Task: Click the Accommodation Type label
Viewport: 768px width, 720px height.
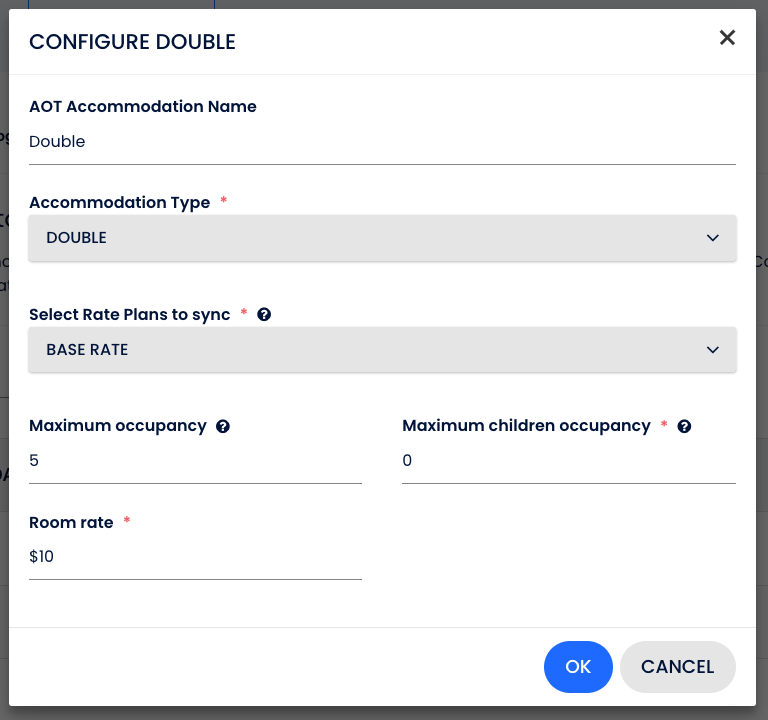Action: click(x=119, y=202)
